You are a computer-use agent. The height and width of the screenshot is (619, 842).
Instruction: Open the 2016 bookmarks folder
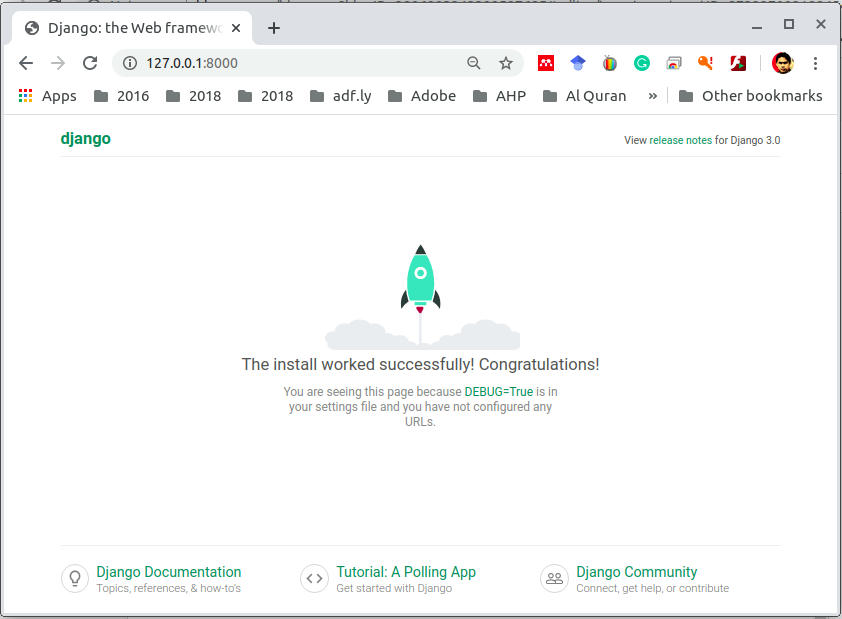[x=122, y=96]
